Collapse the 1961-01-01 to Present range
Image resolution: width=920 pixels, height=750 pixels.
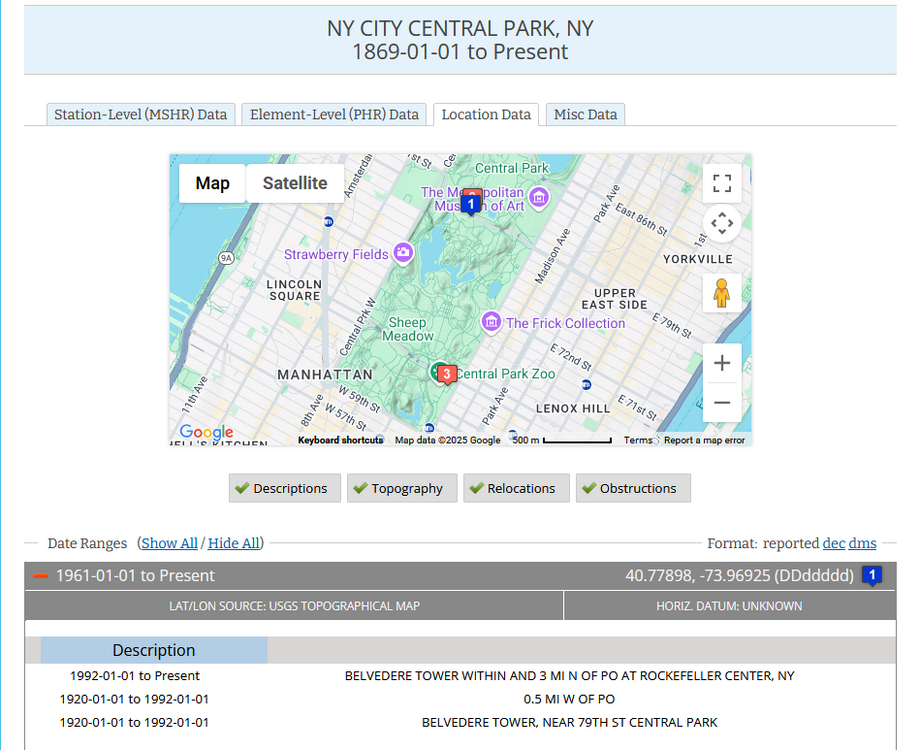[x=40, y=576]
